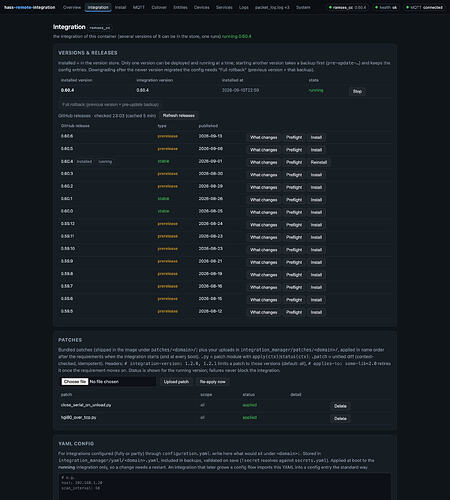
Task: Run Preflight for release 0.60.1
Action: click(294, 200)
